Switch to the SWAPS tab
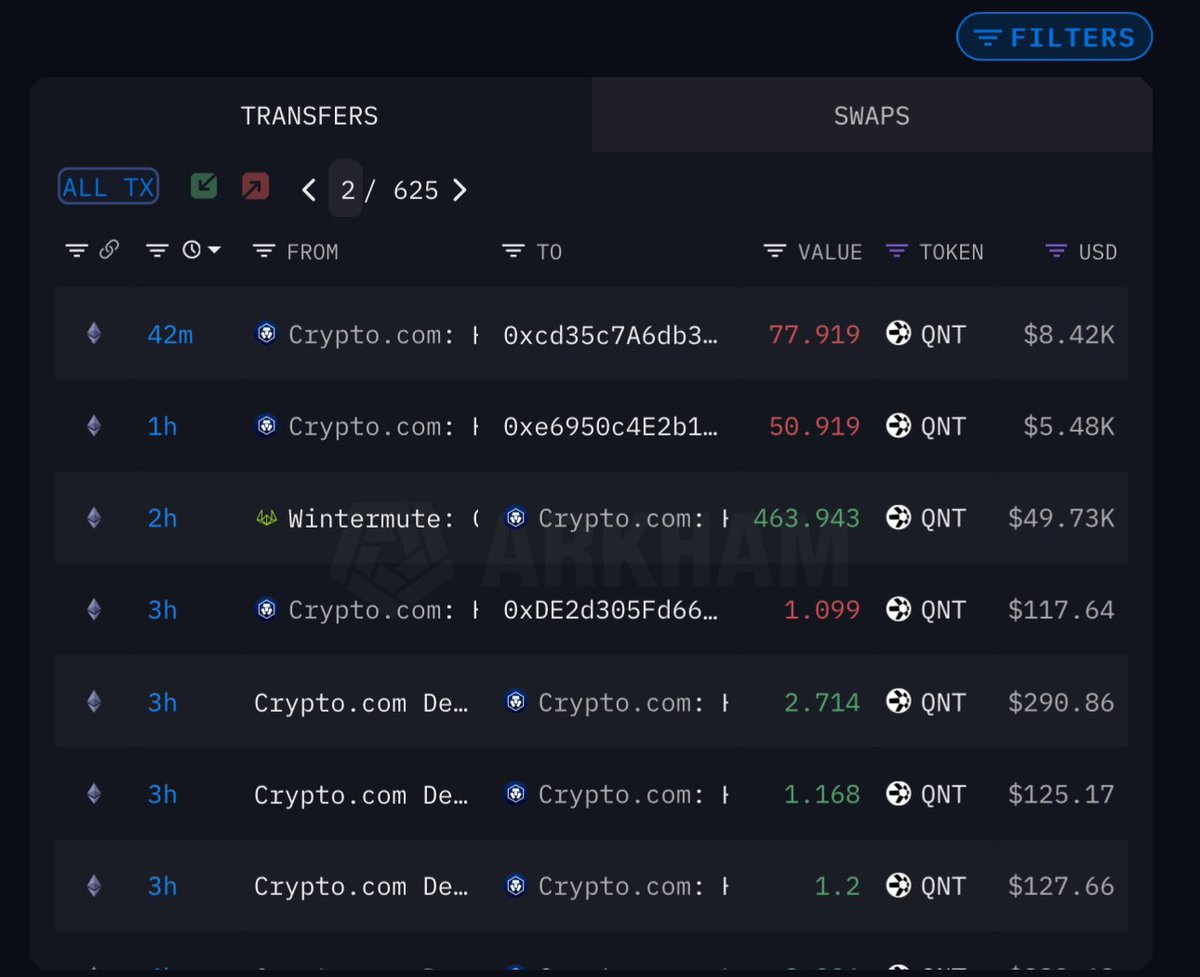The width and height of the screenshot is (1200, 977). 872,116
